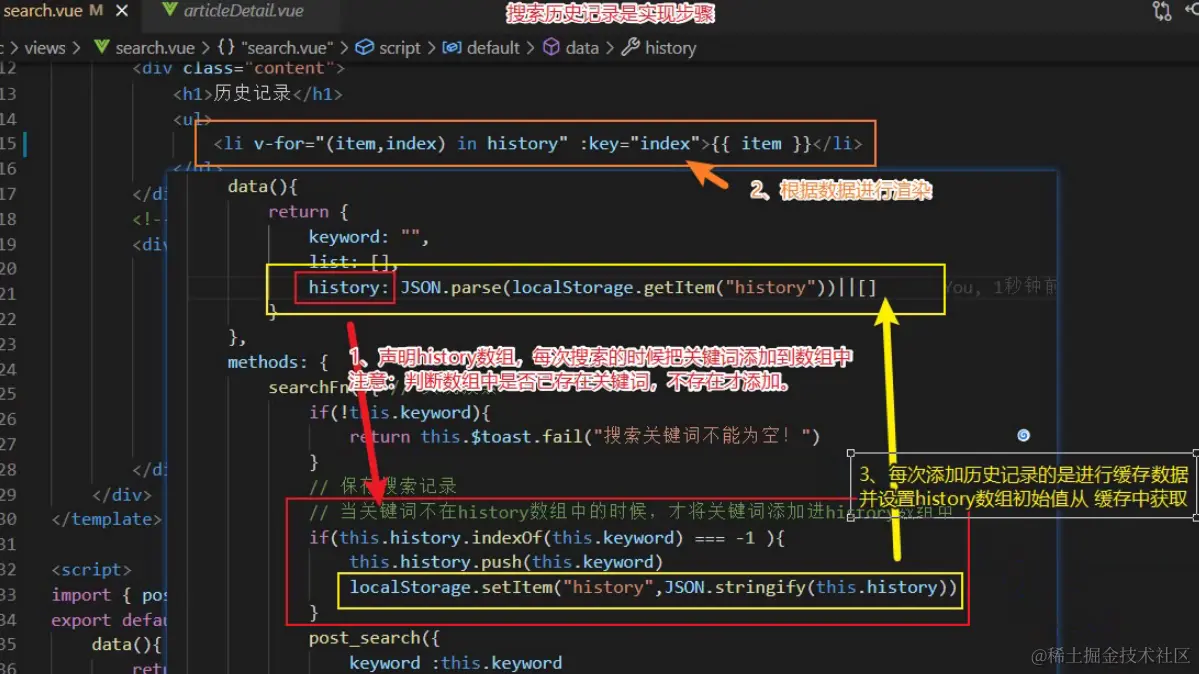The width and height of the screenshot is (1199, 674).
Task: Click the this.$toast.fail code line
Action: click(584, 437)
